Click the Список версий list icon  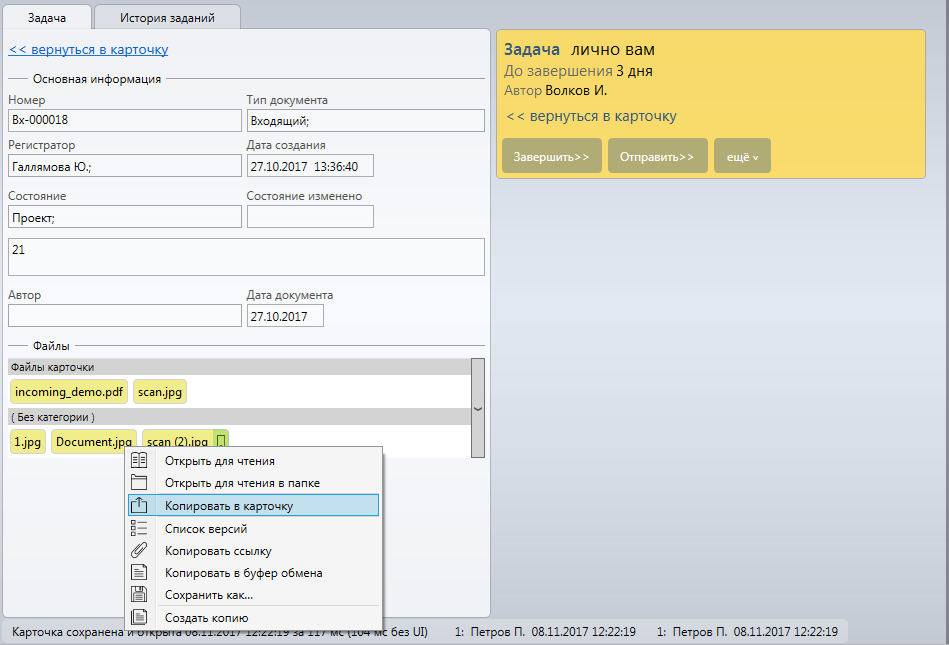click(x=140, y=528)
